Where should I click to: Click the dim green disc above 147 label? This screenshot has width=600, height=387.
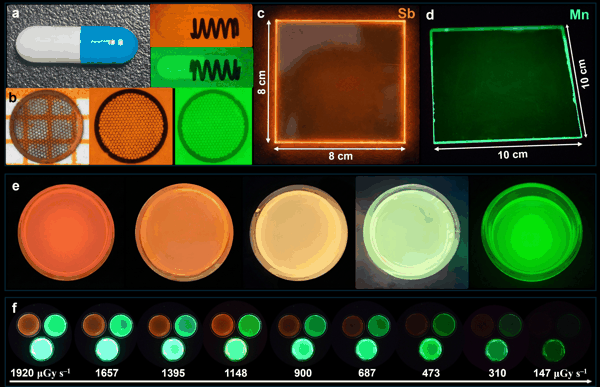pyautogui.click(x=553, y=350)
